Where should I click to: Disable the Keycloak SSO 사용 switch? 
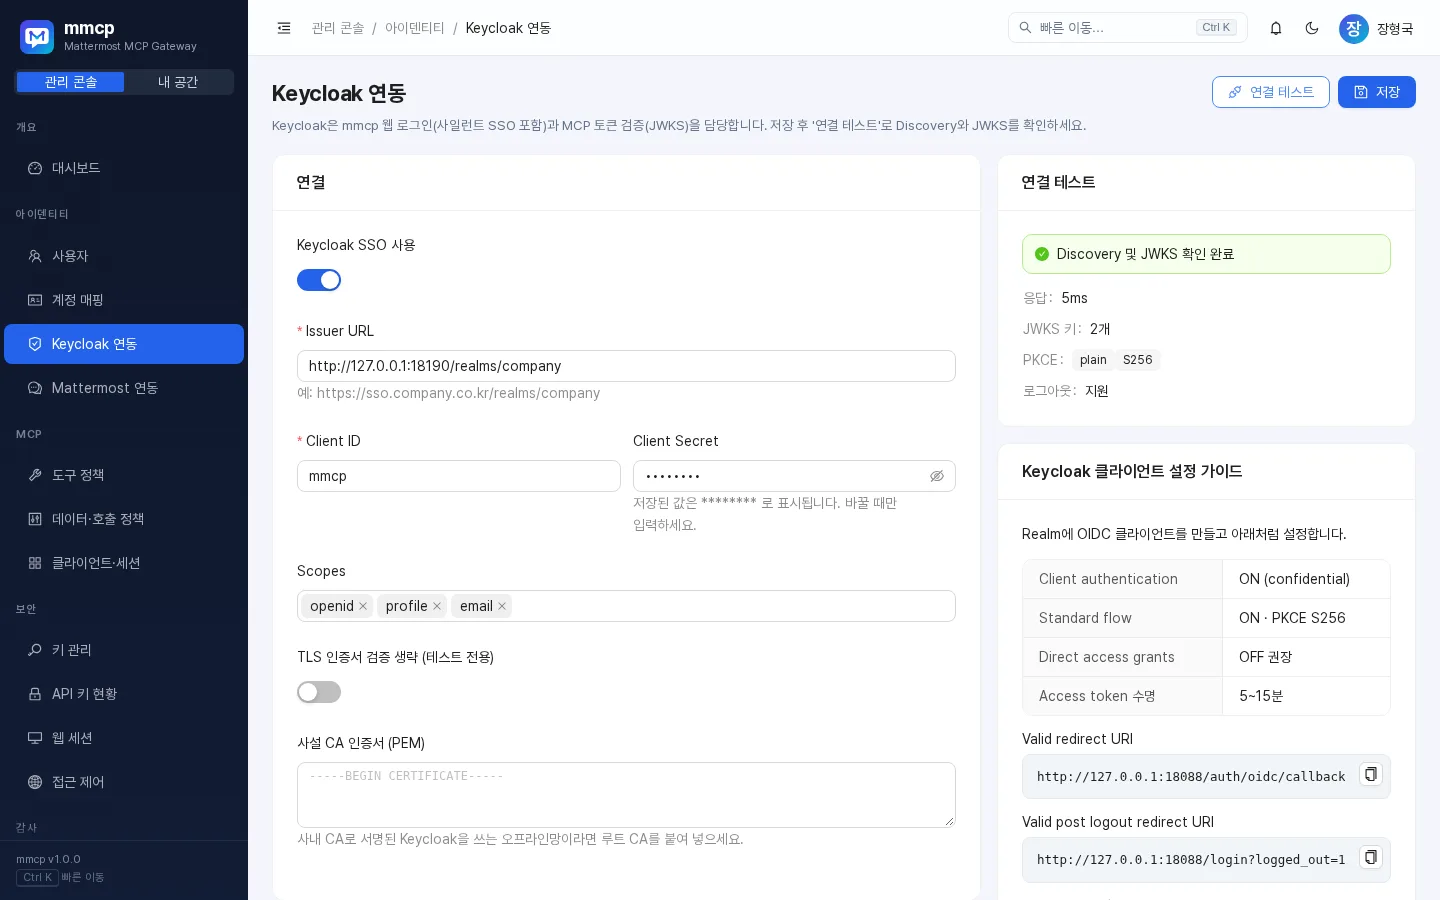point(319,280)
